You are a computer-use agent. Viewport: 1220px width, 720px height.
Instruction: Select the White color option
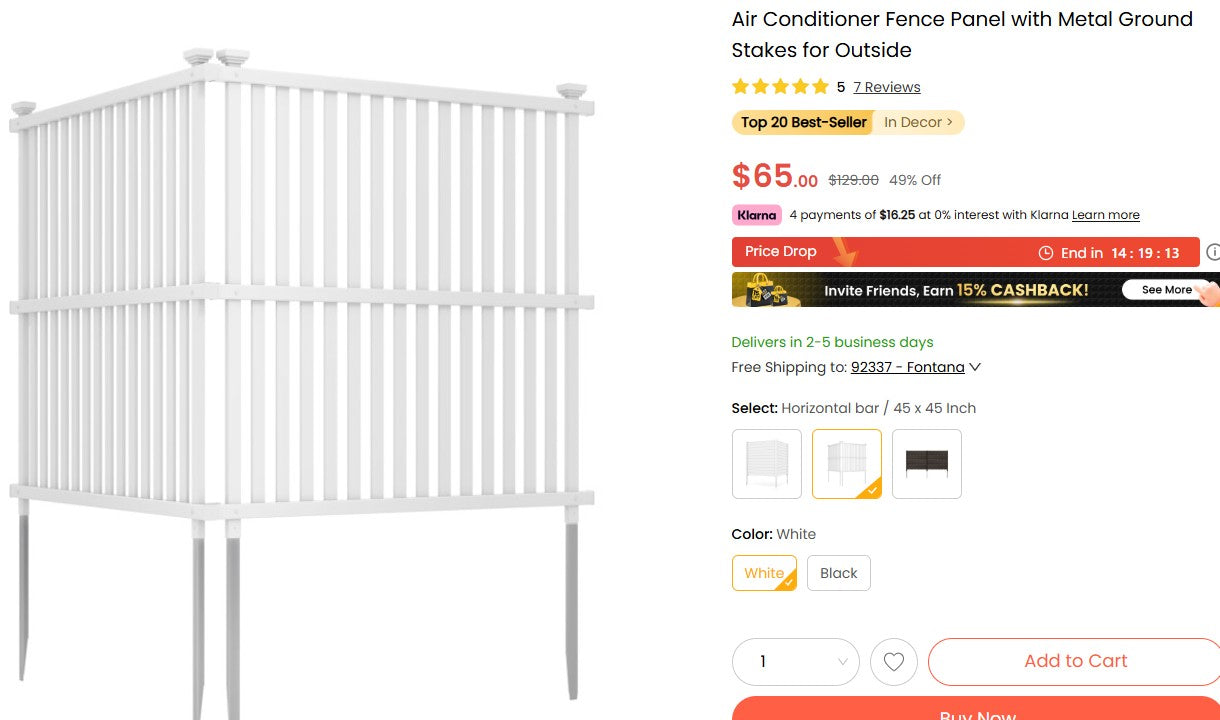click(763, 572)
